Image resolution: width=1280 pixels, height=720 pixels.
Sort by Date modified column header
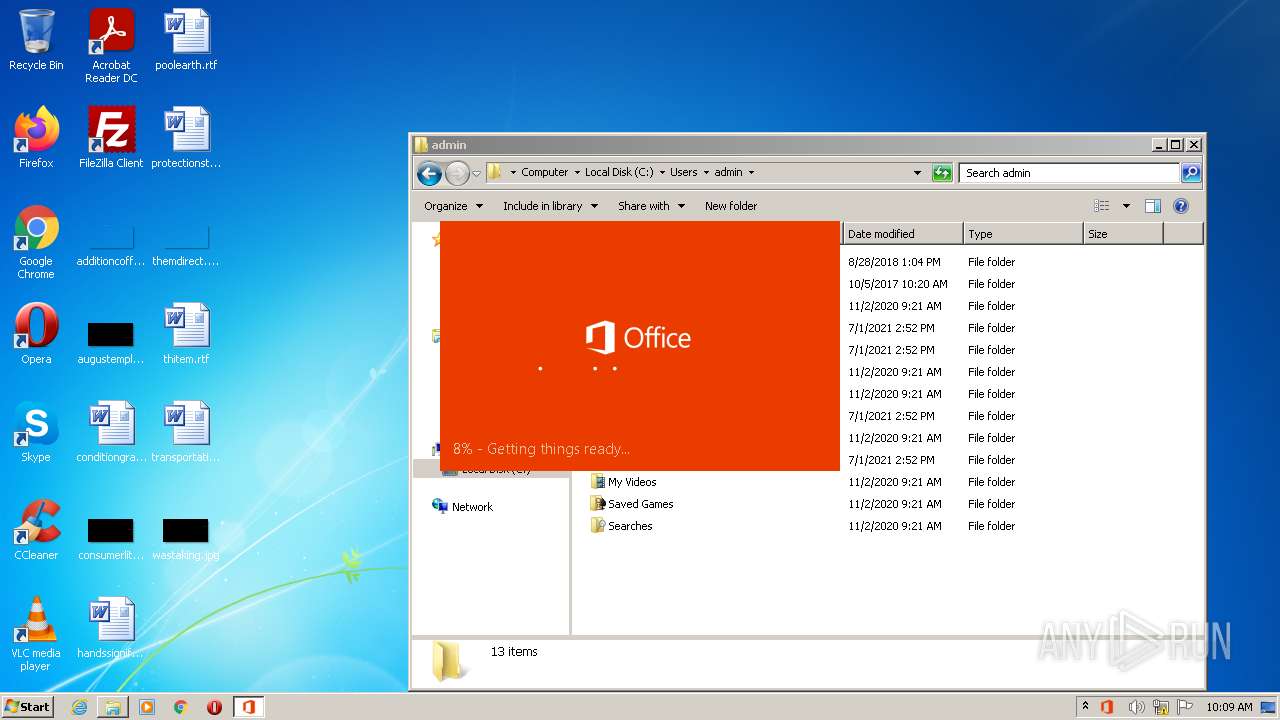coord(902,234)
